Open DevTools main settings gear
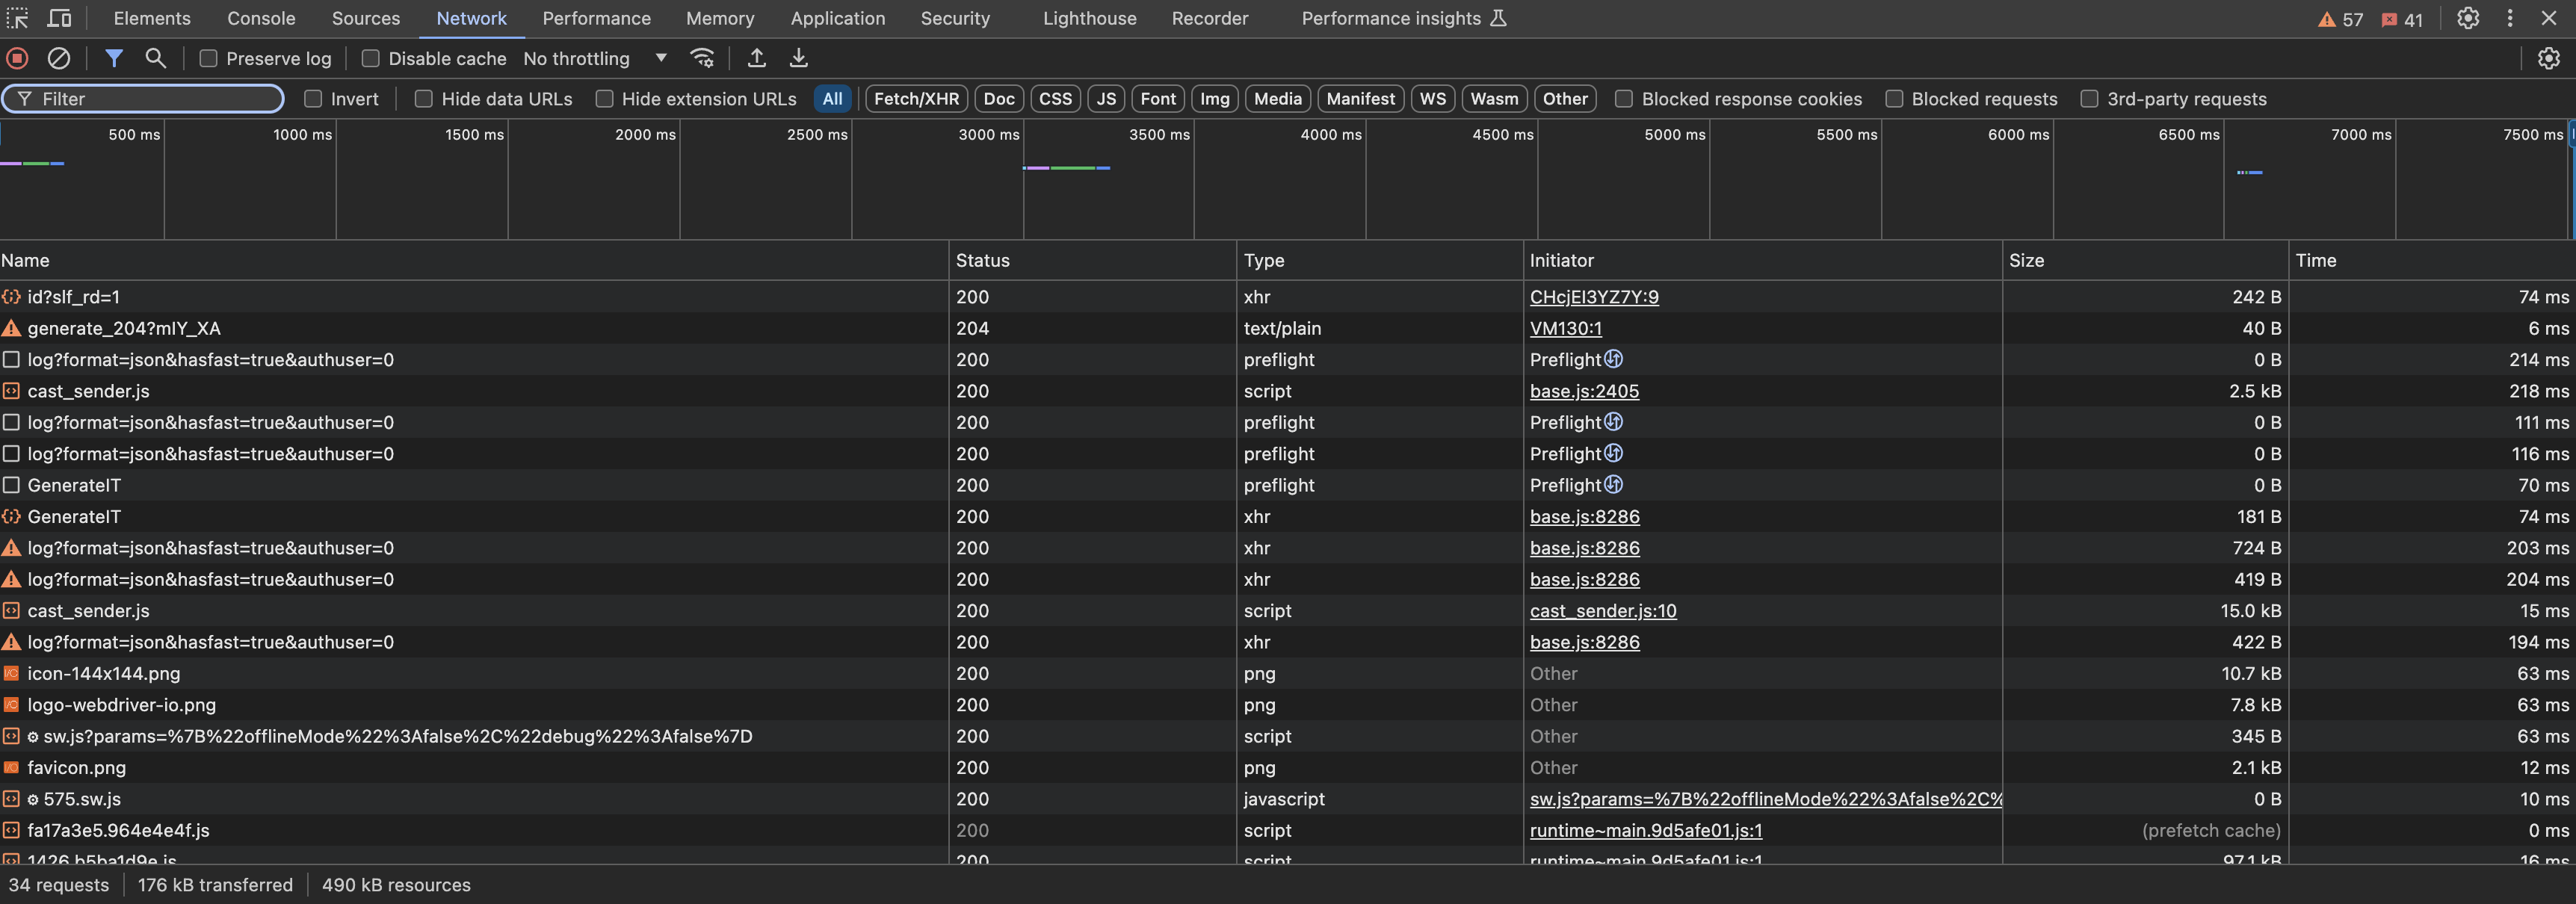This screenshot has height=904, width=2576. tap(2468, 18)
